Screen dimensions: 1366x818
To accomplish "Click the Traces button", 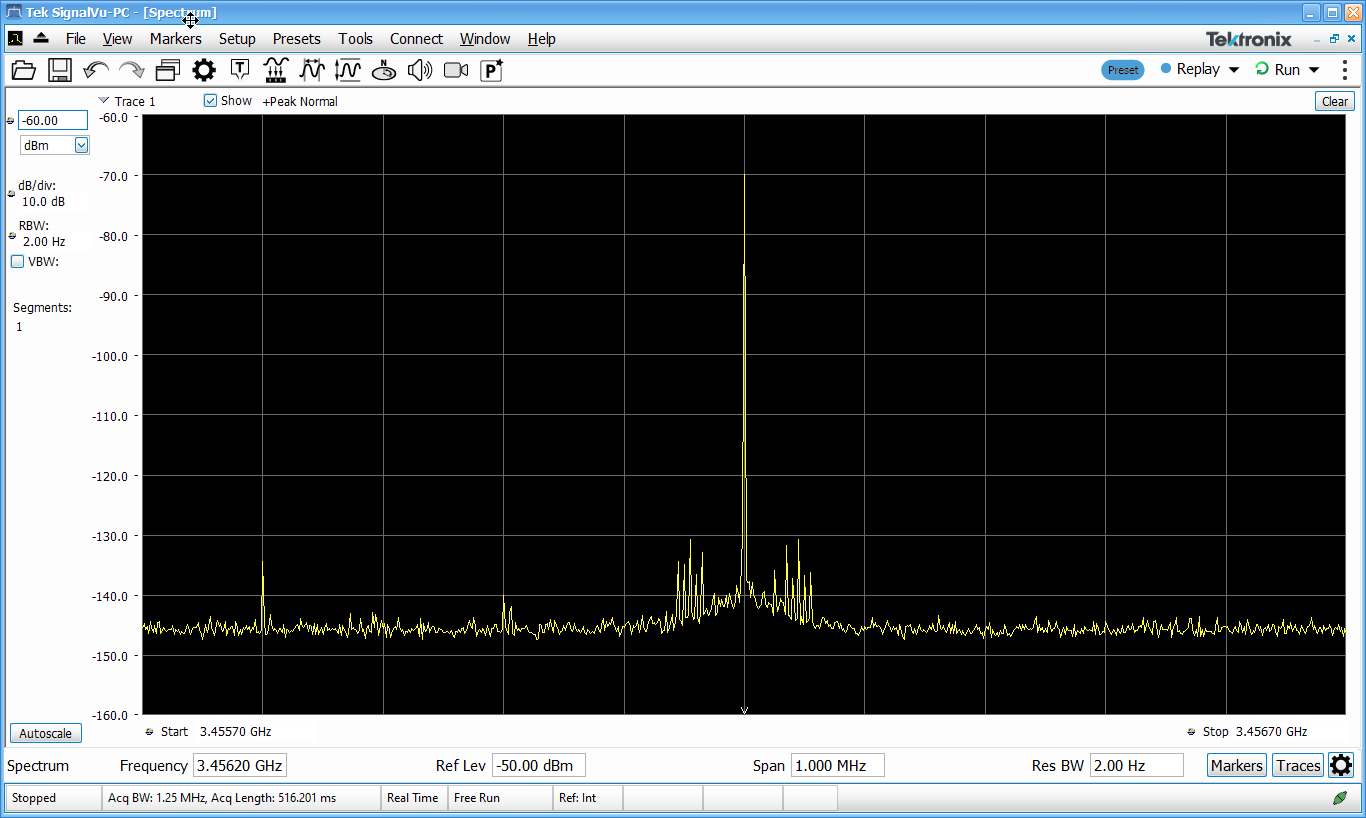I will pos(1298,765).
